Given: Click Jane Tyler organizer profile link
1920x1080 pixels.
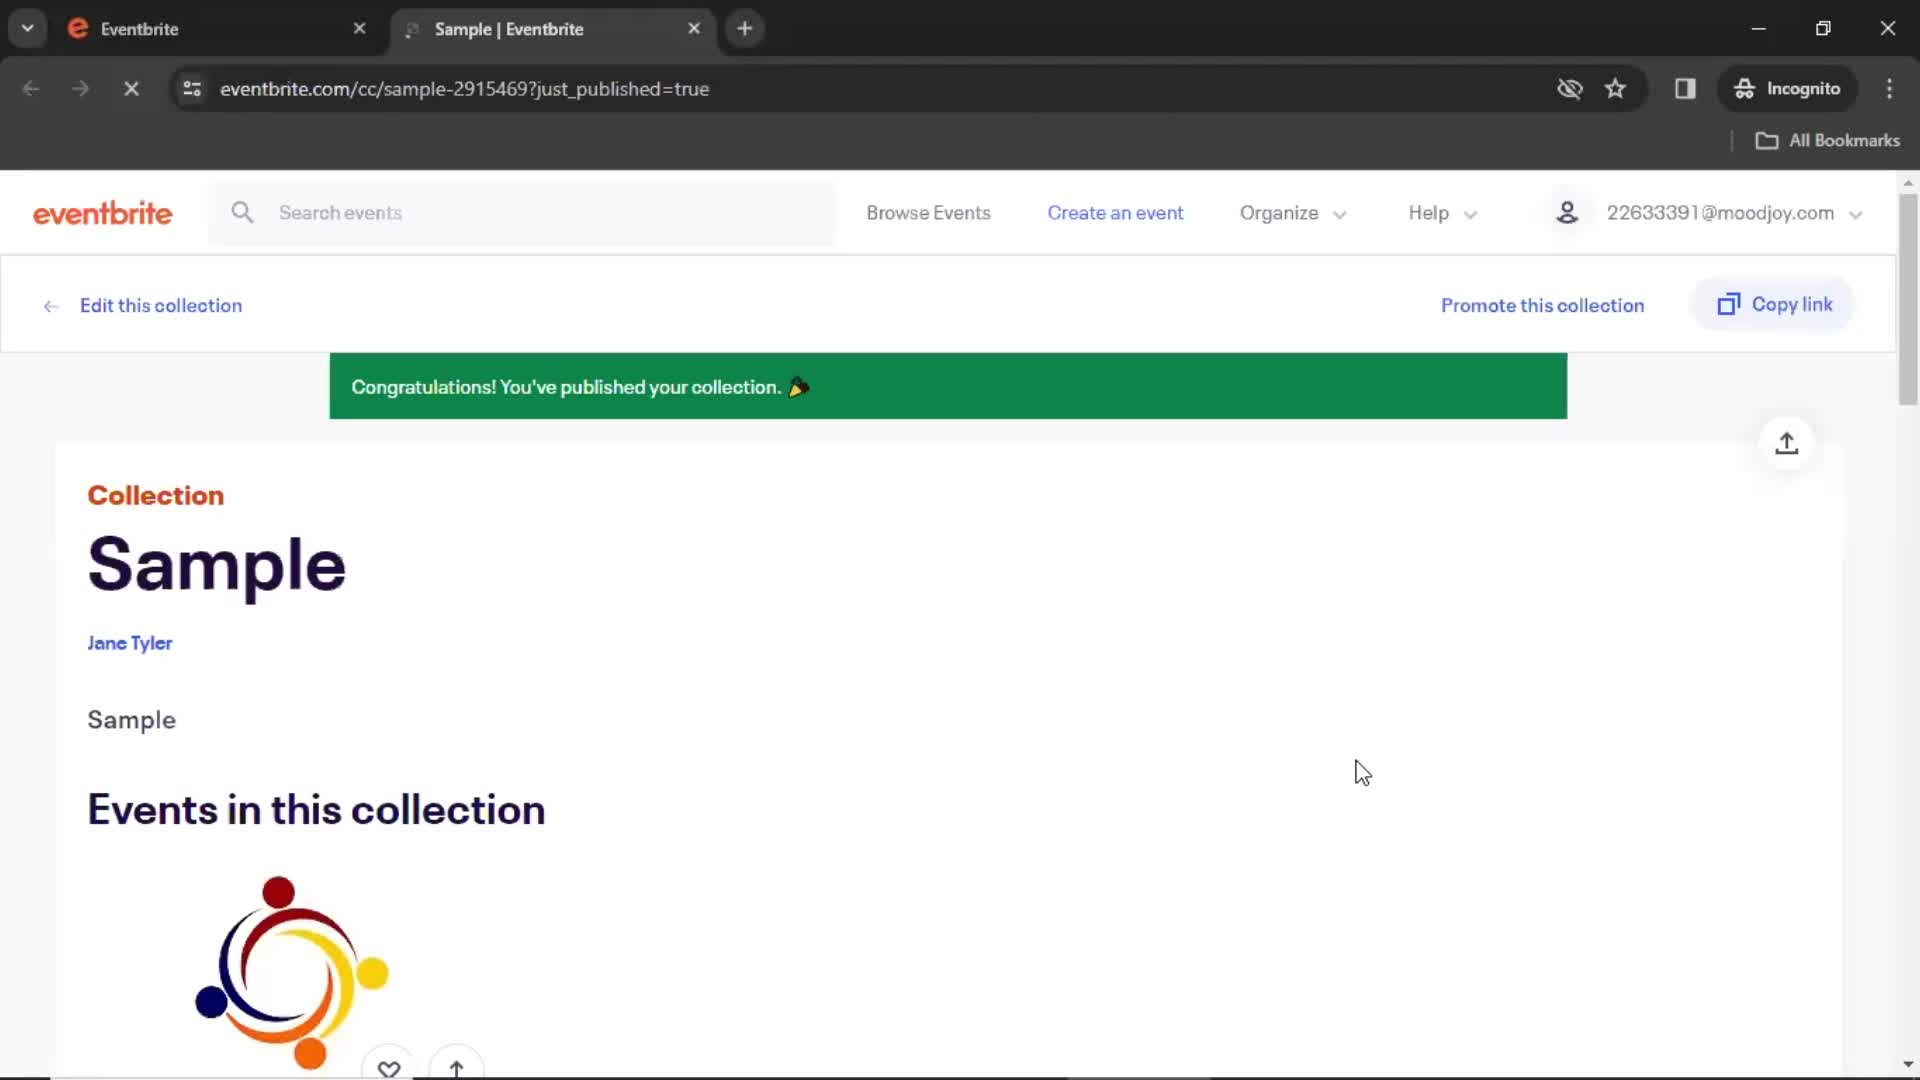Looking at the screenshot, I should (x=129, y=642).
